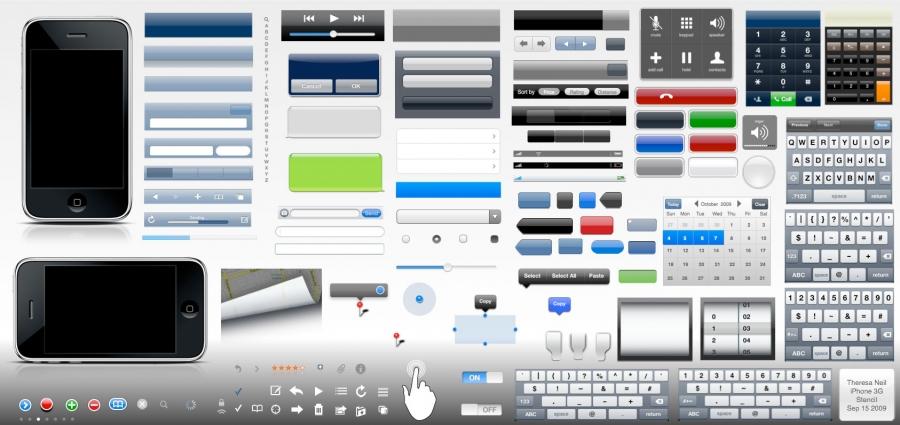The width and height of the screenshot is (900, 425).
Task: Click the green Call button on dial pad
Action: pyautogui.click(x=782, y=99)
